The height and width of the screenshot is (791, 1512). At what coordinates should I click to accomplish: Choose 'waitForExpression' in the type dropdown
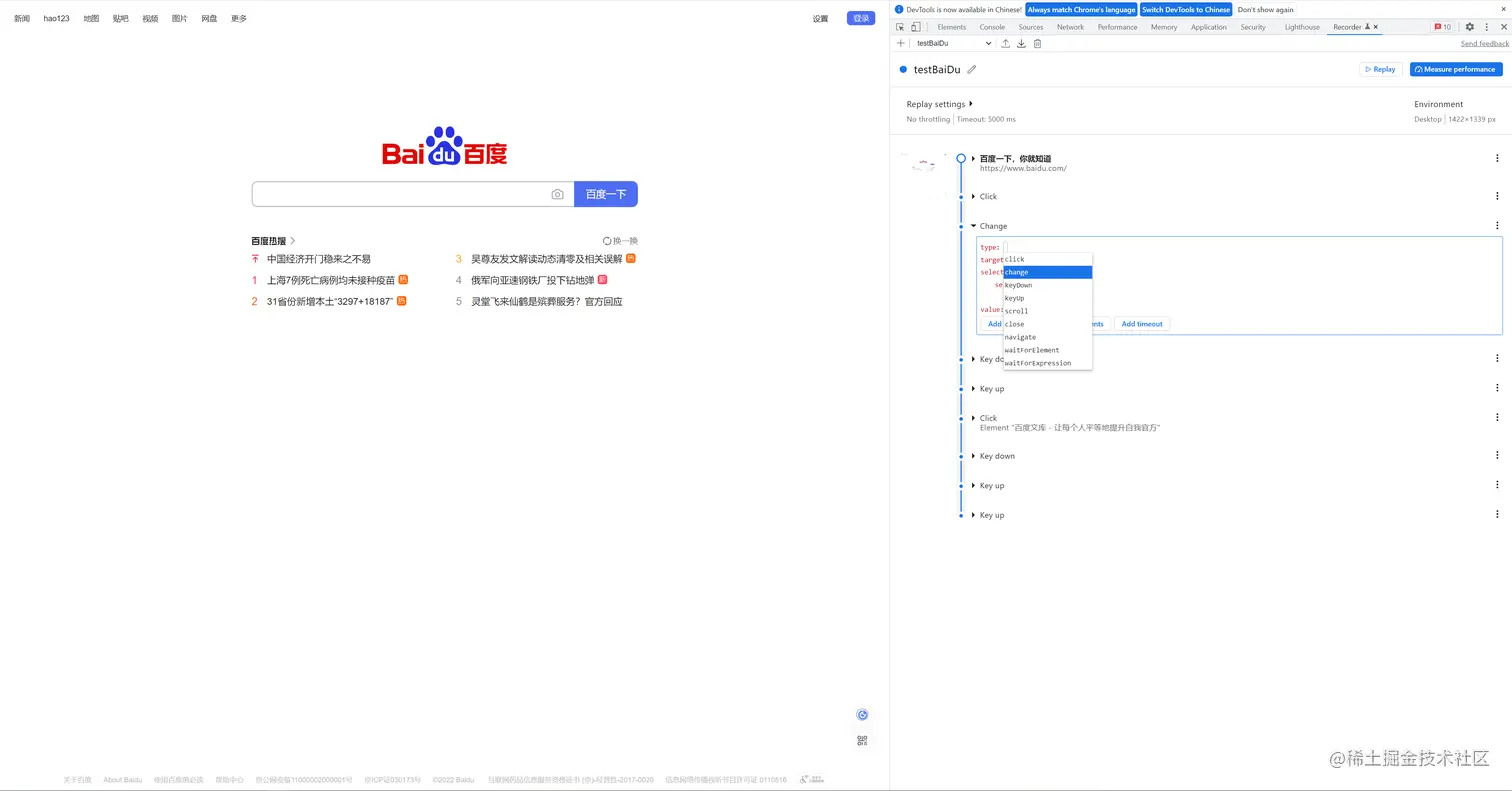1047,363
